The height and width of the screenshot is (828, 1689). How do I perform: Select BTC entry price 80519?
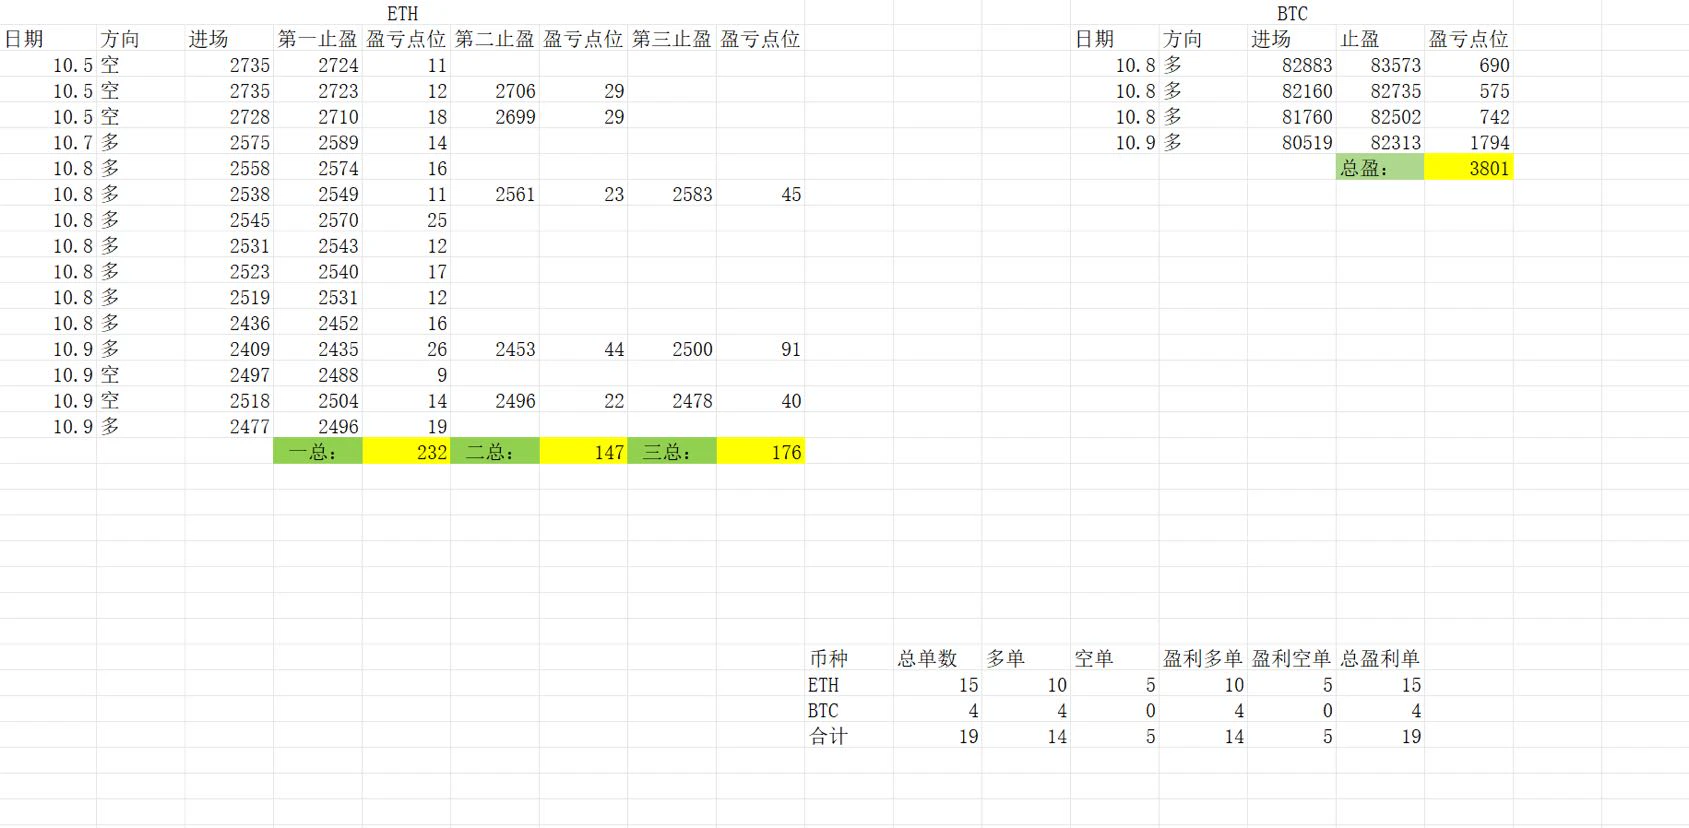click(1292, 142)
